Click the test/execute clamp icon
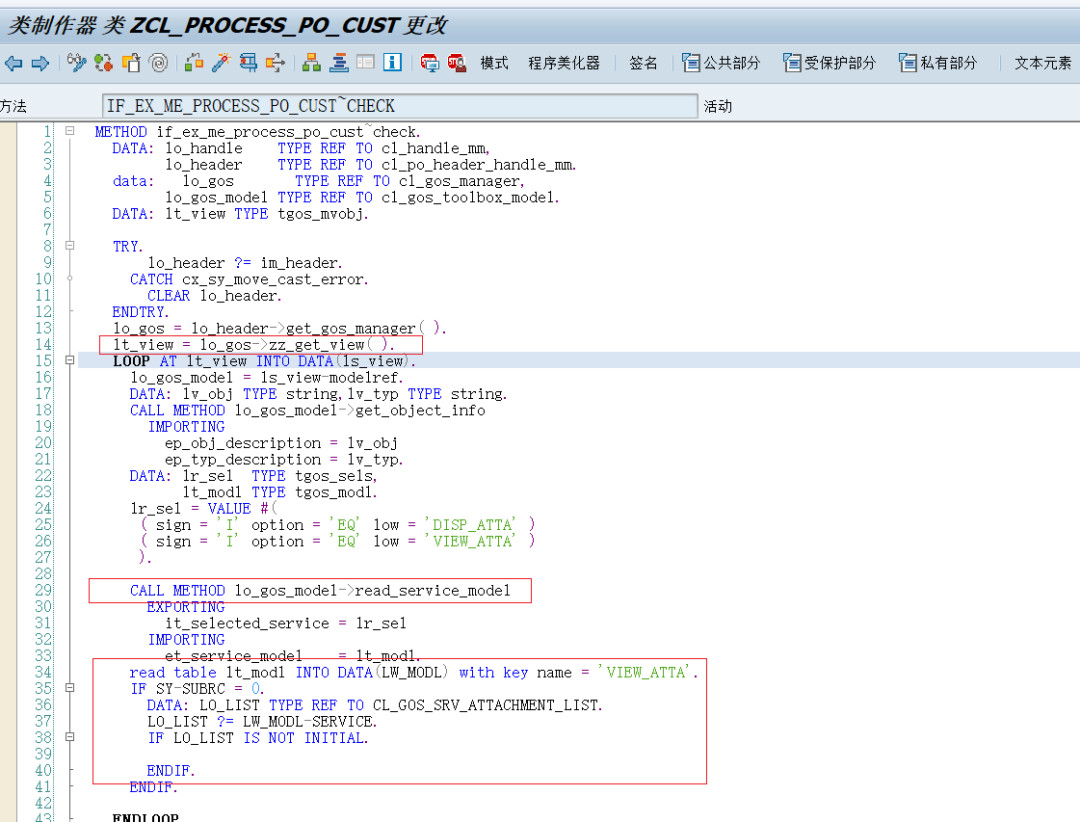Screen dimensions: 1080x822 point(248,63)
